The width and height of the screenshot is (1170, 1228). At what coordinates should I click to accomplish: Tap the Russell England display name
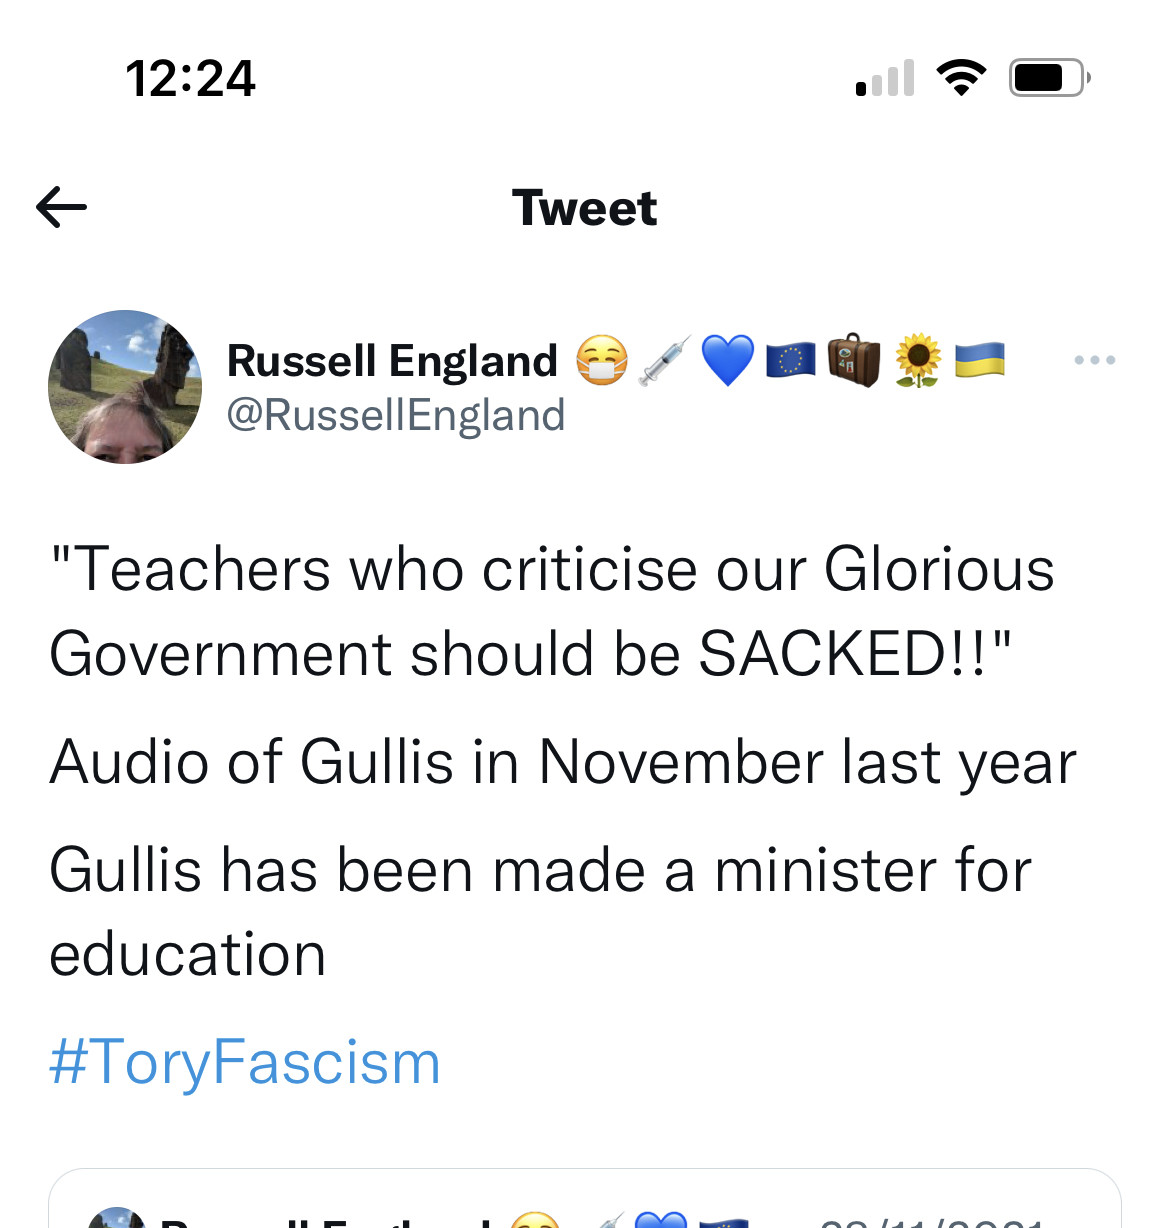click(392, 361)
